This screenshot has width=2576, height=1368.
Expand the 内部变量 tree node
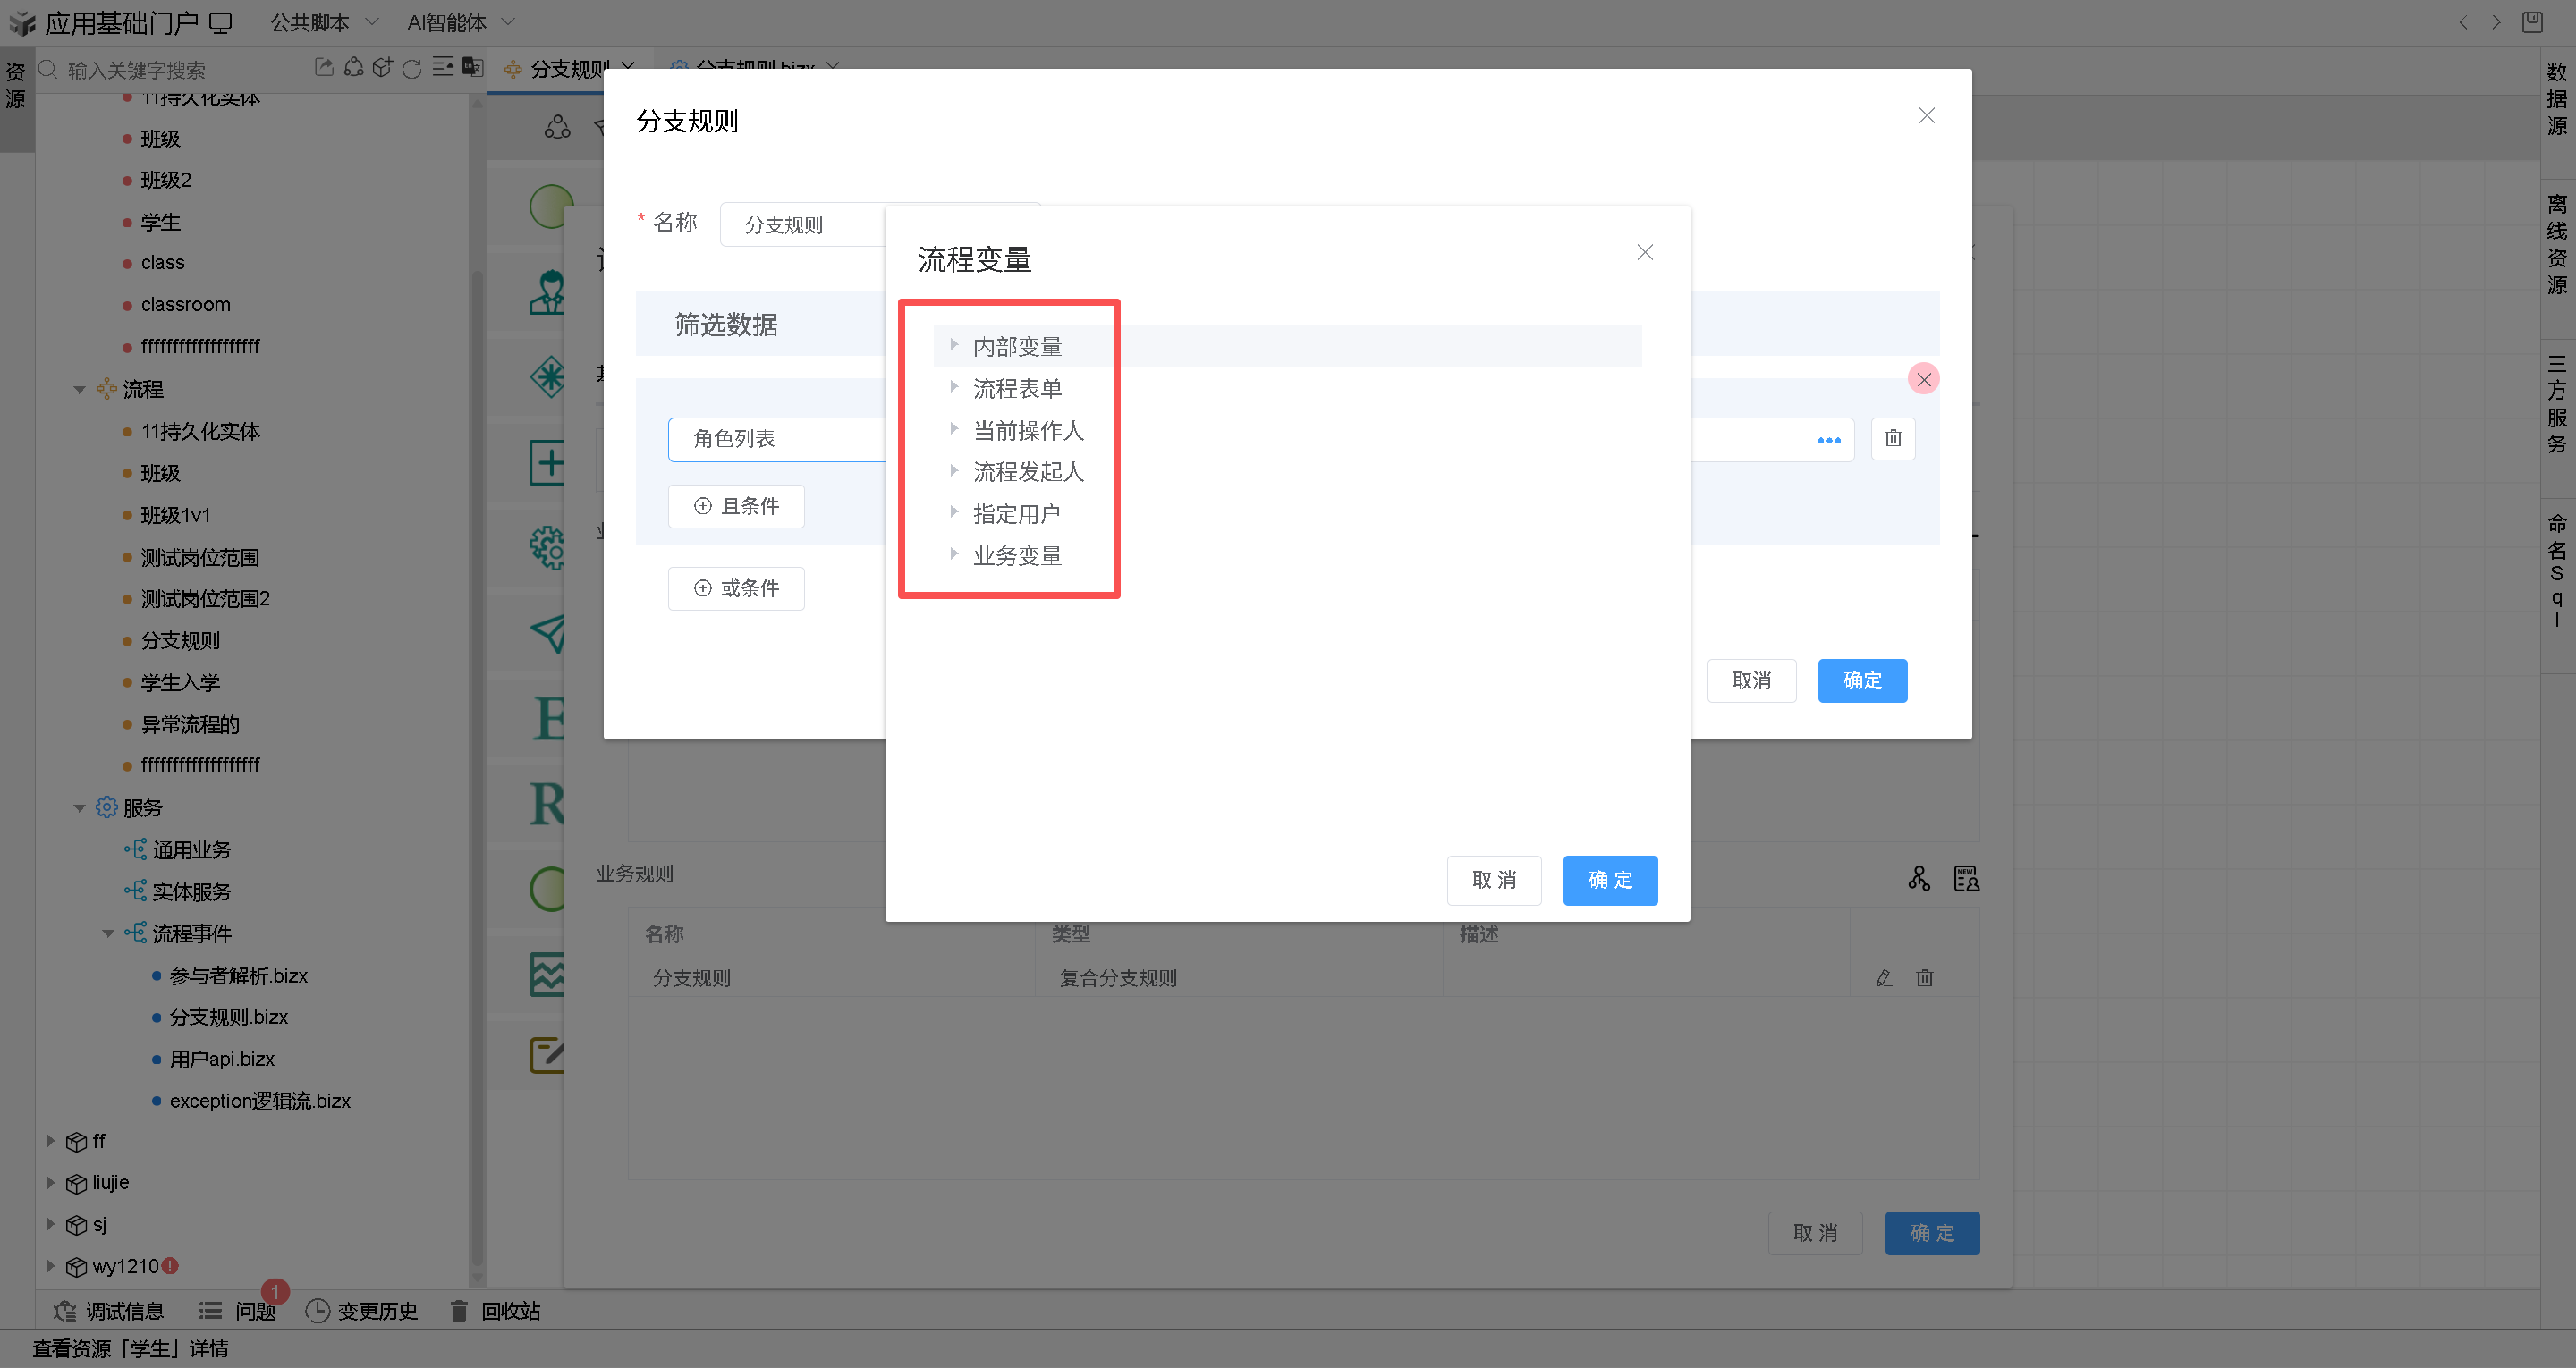pos(954,345)
